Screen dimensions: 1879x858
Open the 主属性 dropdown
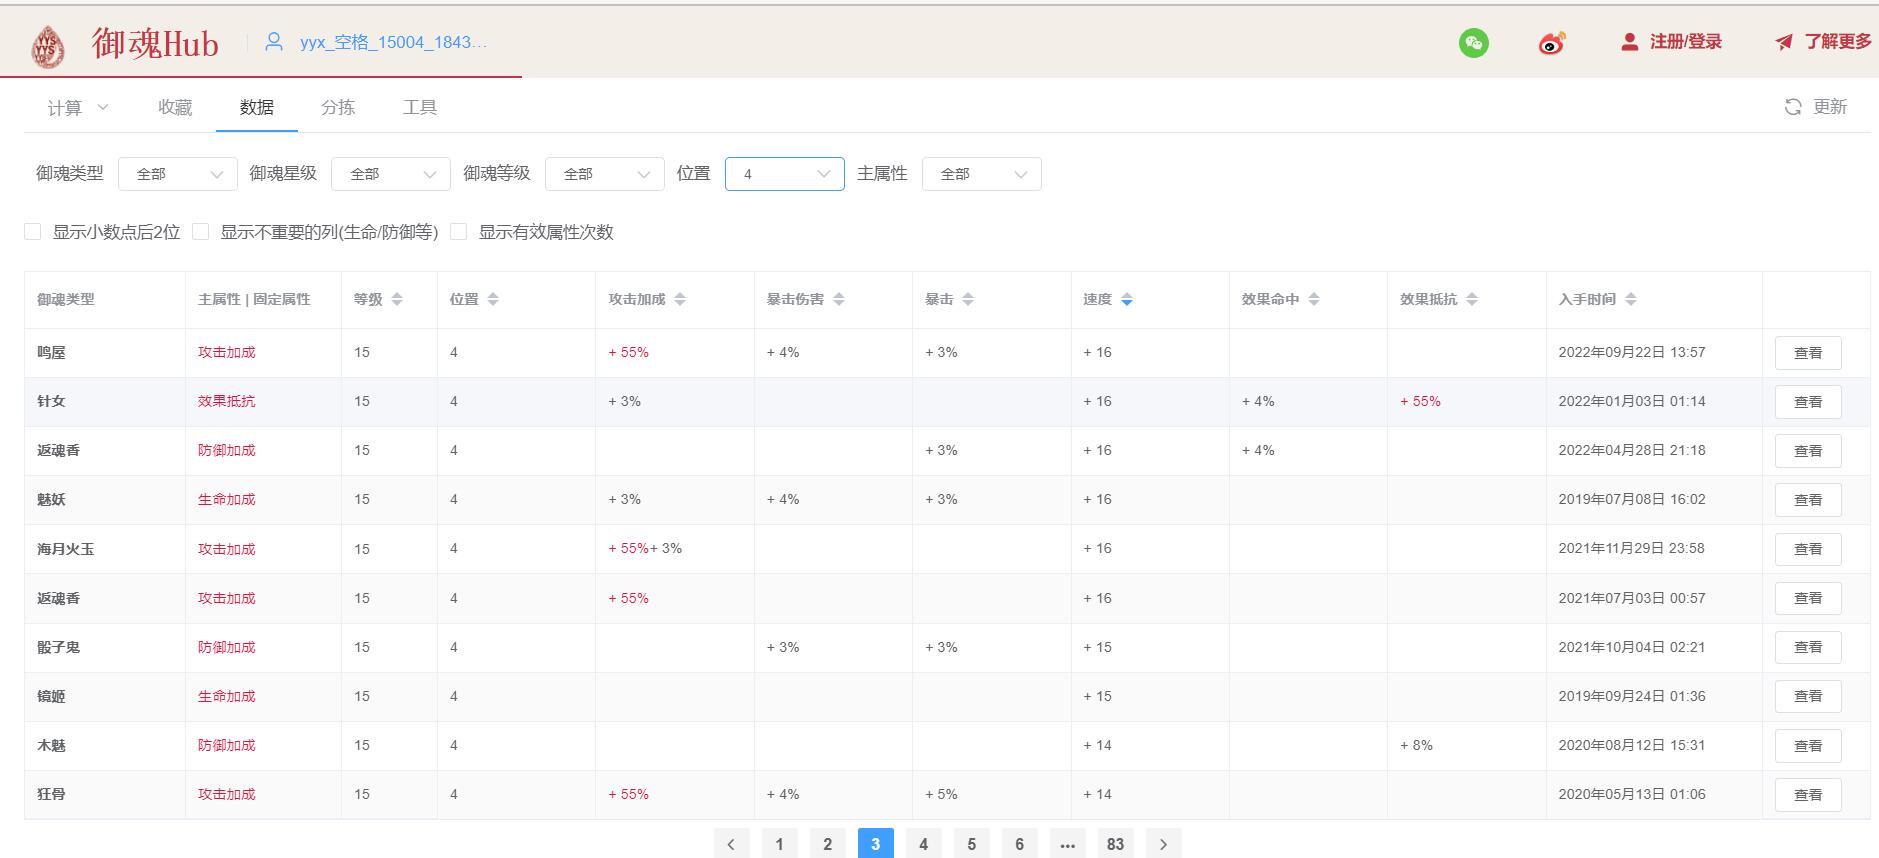tap(982, 174)
